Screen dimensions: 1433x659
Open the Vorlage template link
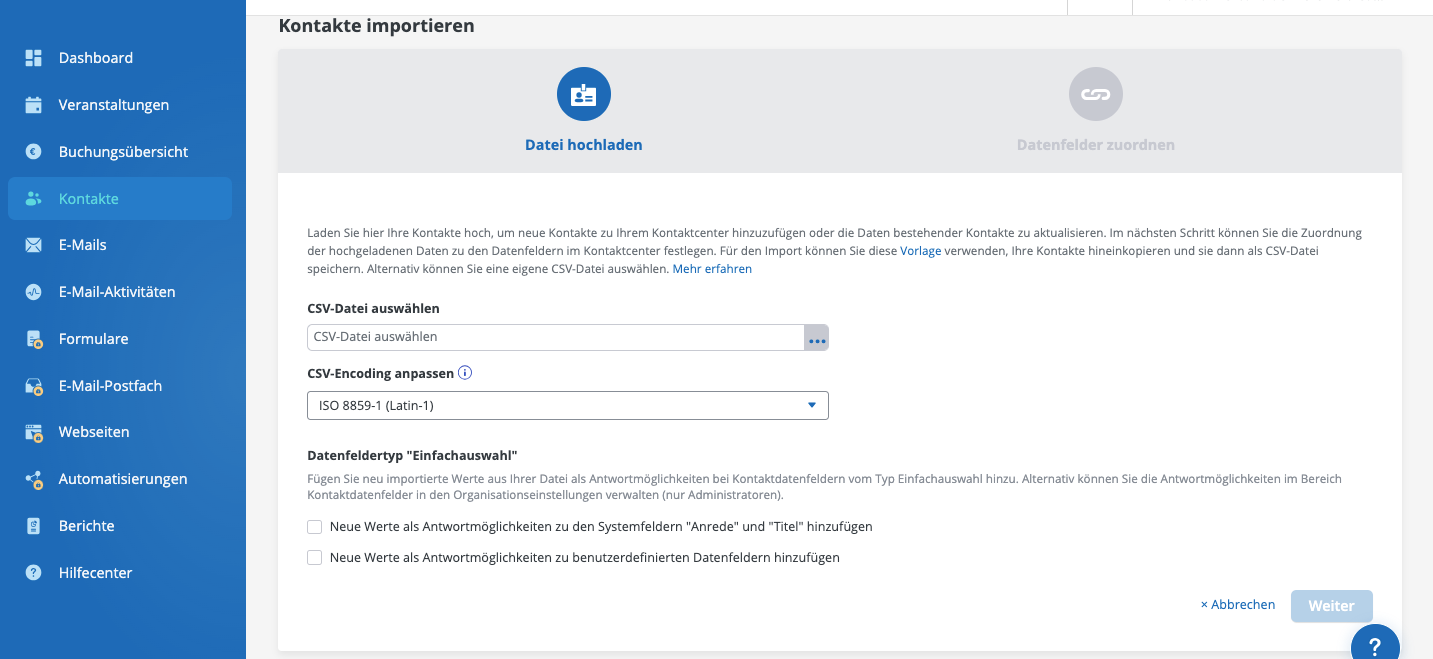point(920,251)
